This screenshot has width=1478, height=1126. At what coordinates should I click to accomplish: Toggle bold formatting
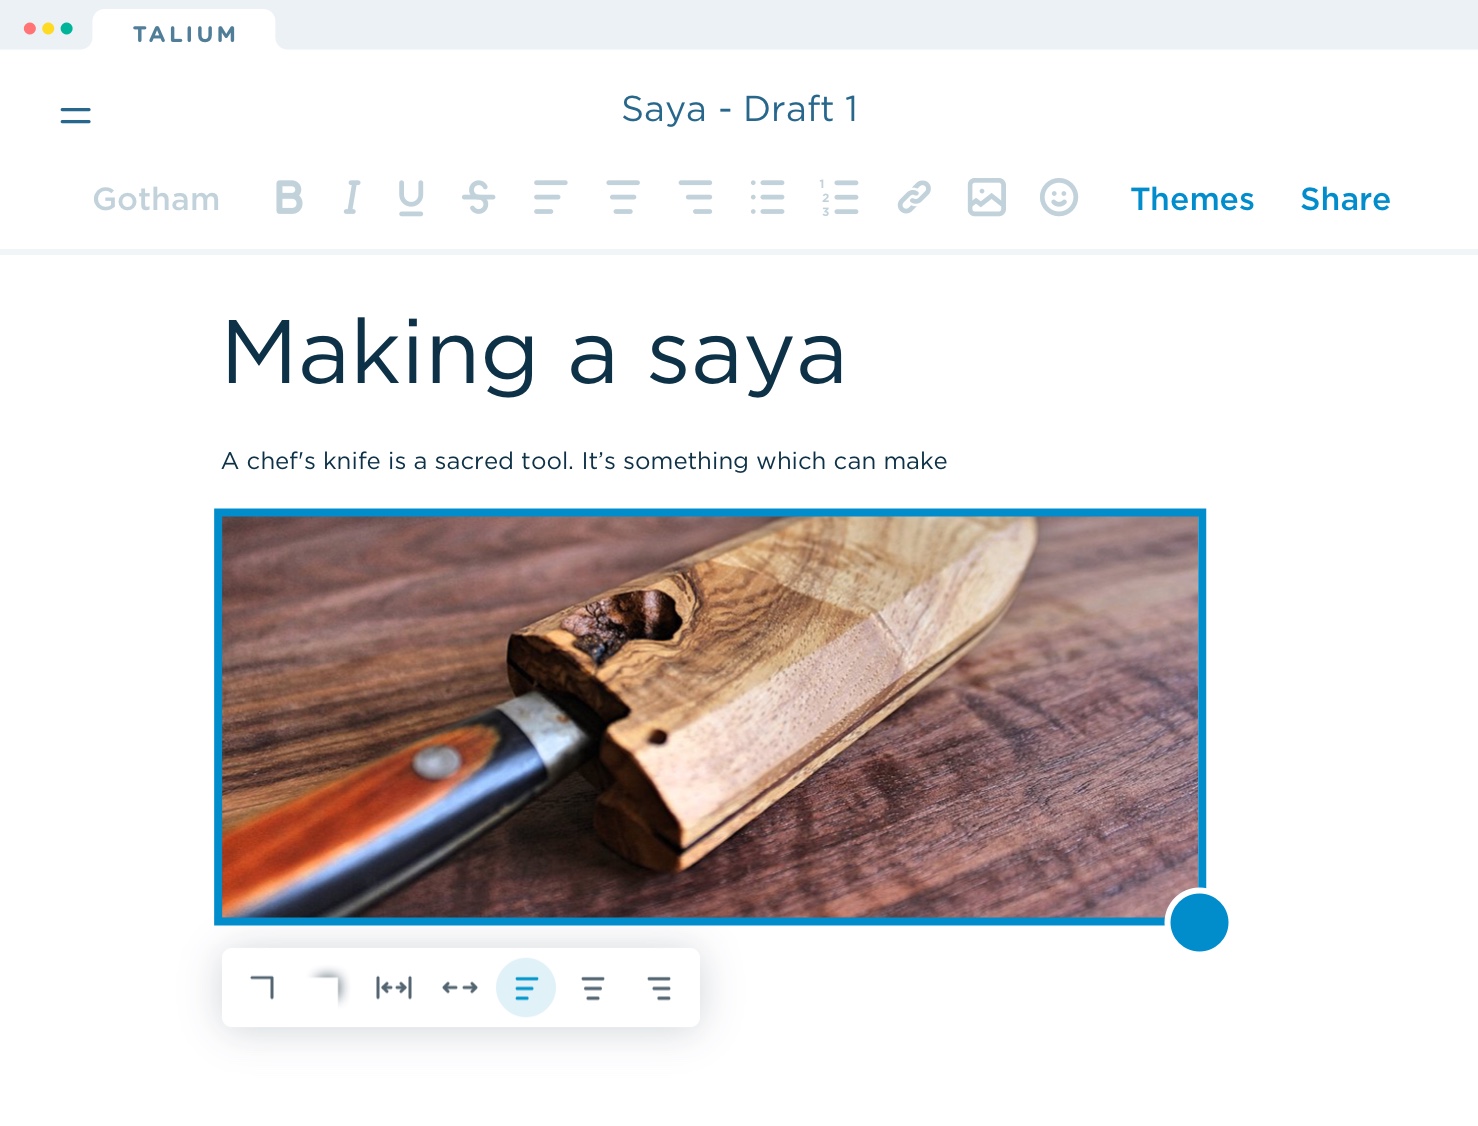(x=289, y=198)
